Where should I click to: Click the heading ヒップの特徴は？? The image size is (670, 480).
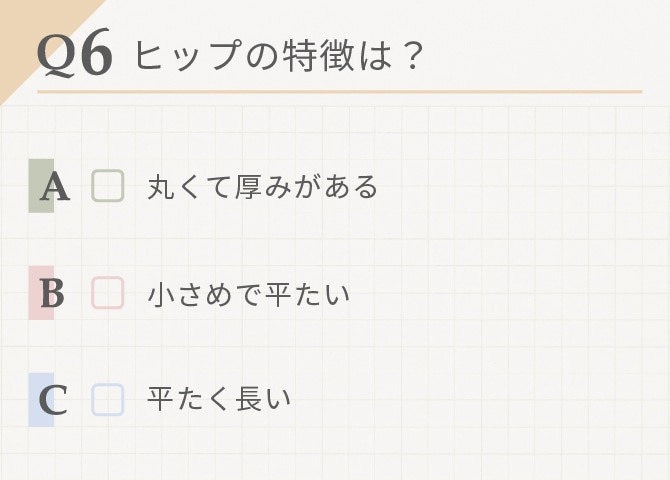[279, 56]
